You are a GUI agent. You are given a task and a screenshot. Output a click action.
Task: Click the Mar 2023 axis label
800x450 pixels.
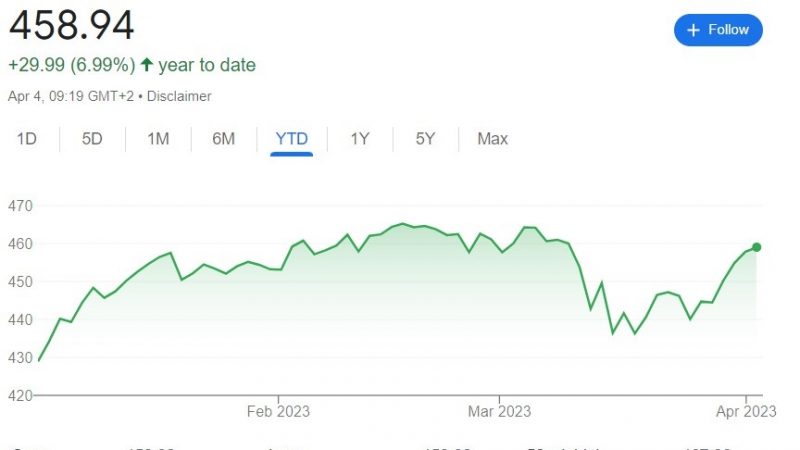click(499, 411)
